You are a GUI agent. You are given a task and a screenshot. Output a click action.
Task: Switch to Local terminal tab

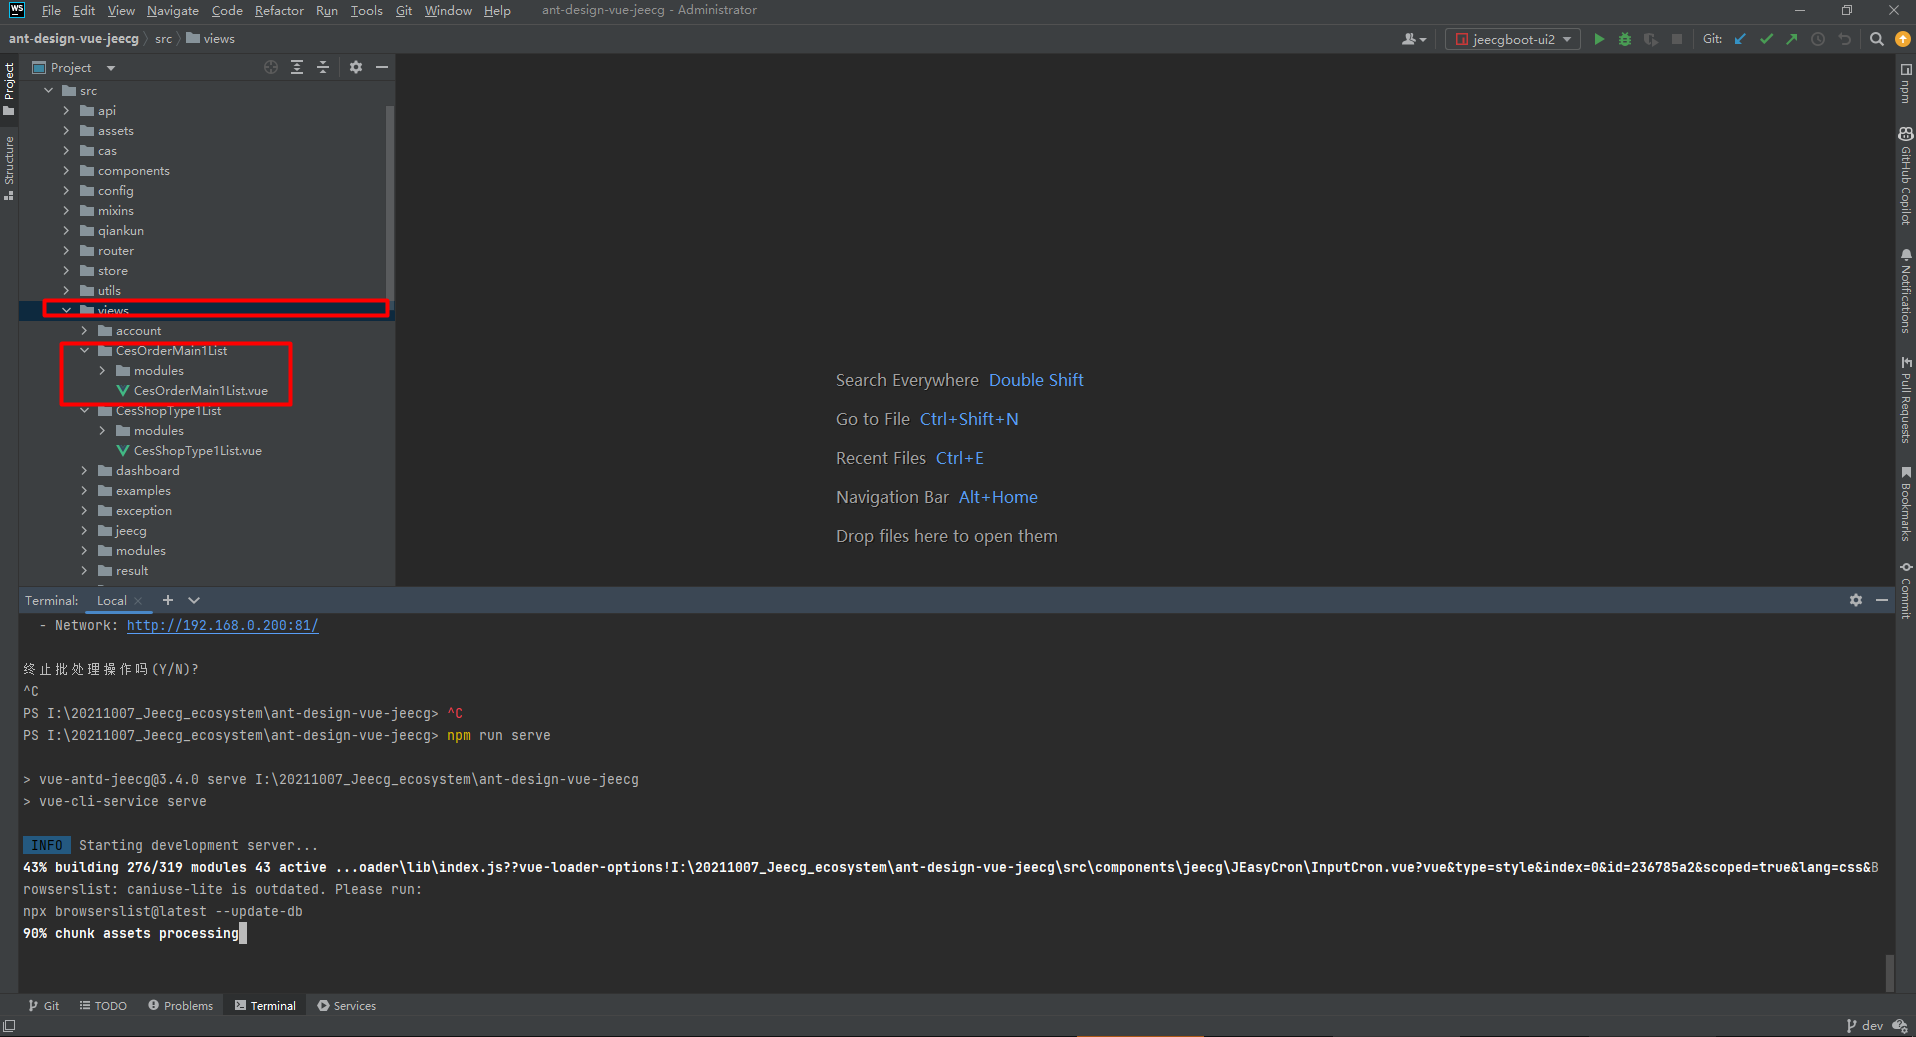click(112, 601)
